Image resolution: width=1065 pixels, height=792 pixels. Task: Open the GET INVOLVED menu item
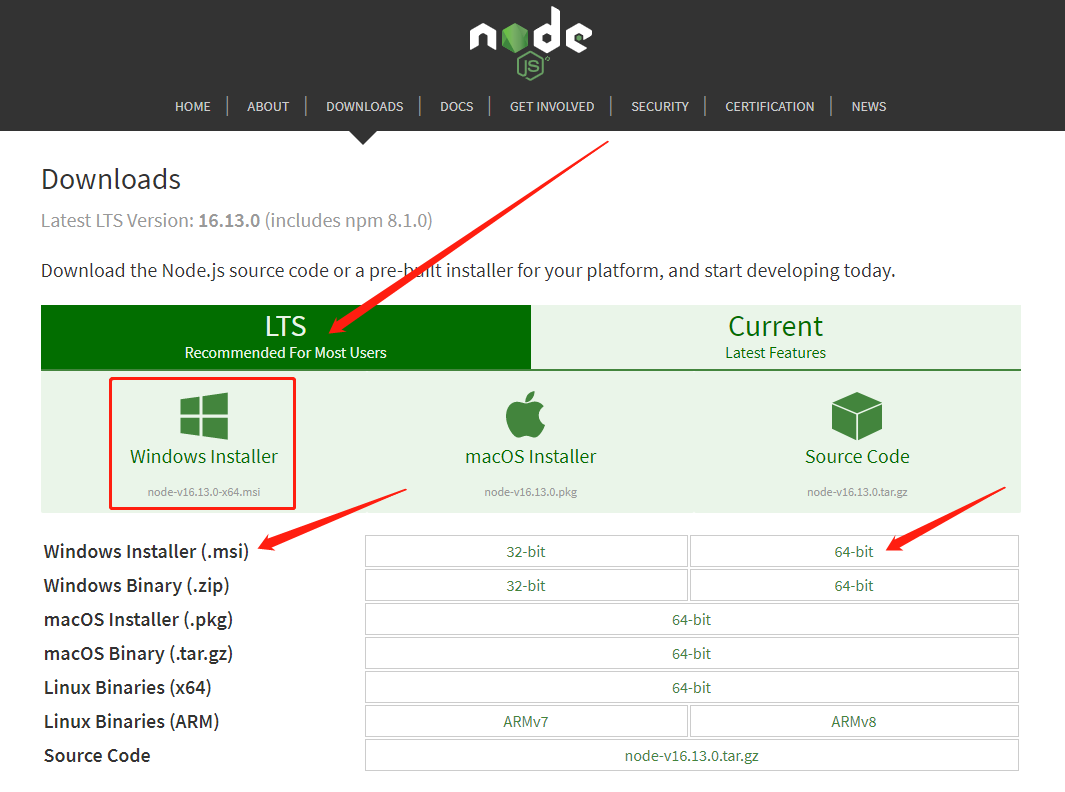(552, 107)
